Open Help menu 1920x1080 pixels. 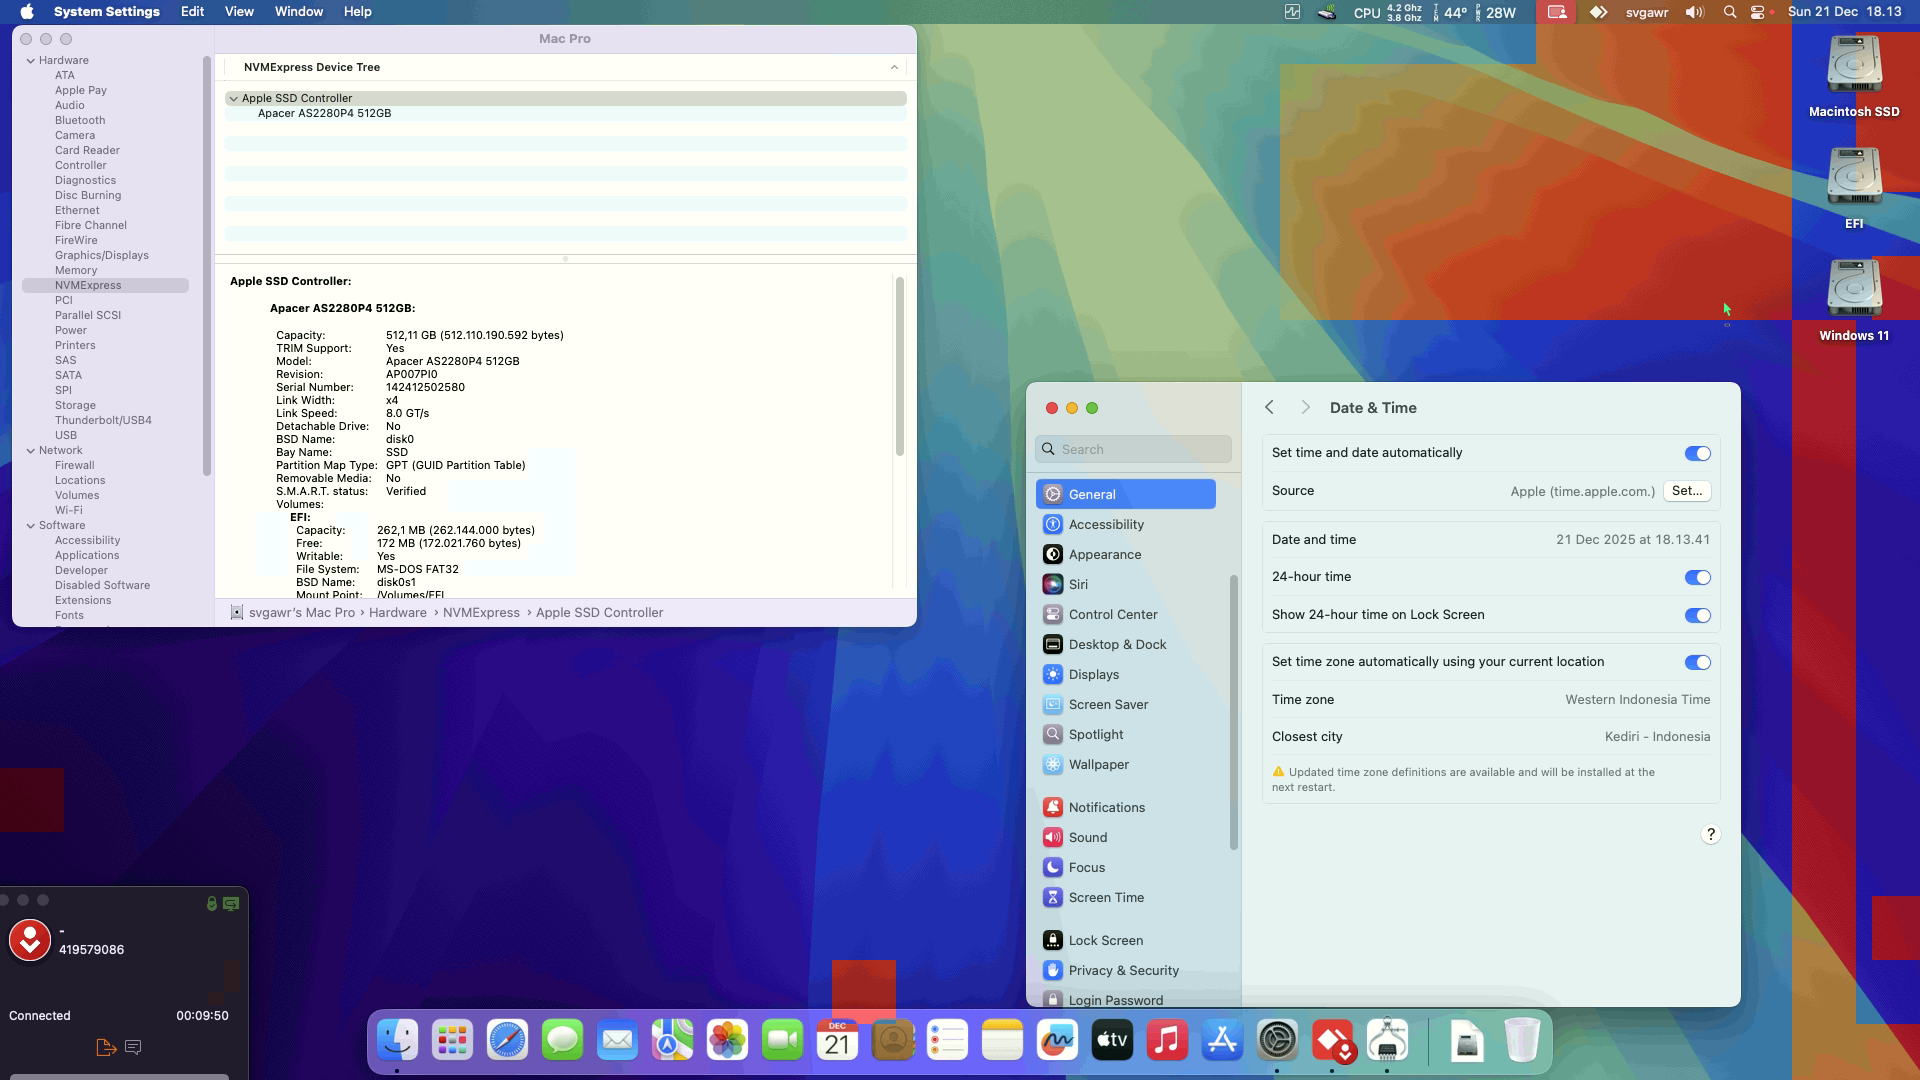click(357, 12)
